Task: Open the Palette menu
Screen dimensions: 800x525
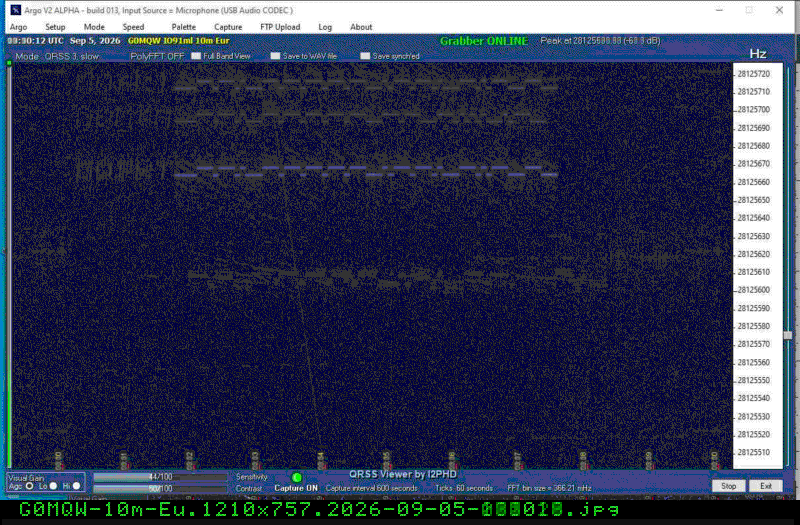Action: (184, 27)
